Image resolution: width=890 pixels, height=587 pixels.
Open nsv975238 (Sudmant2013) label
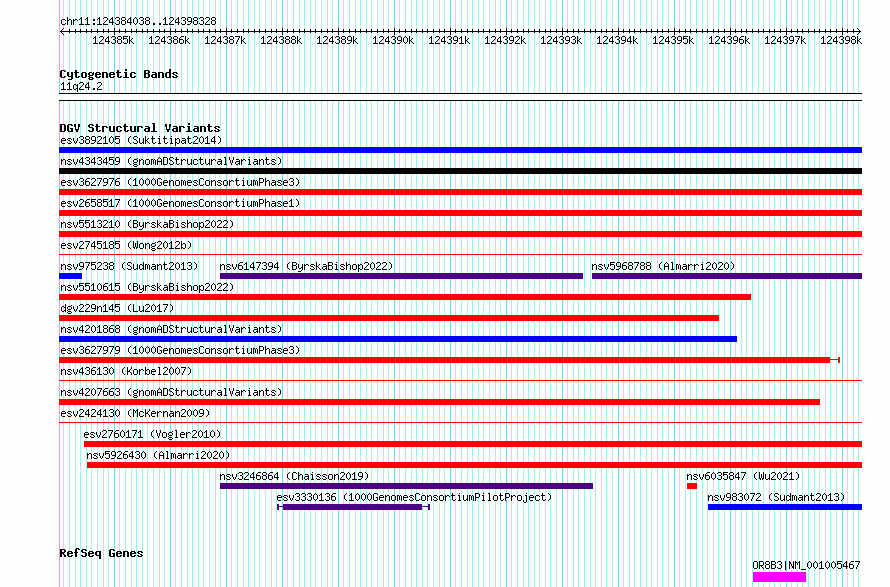pyautogui.click(x=129, y=266)
